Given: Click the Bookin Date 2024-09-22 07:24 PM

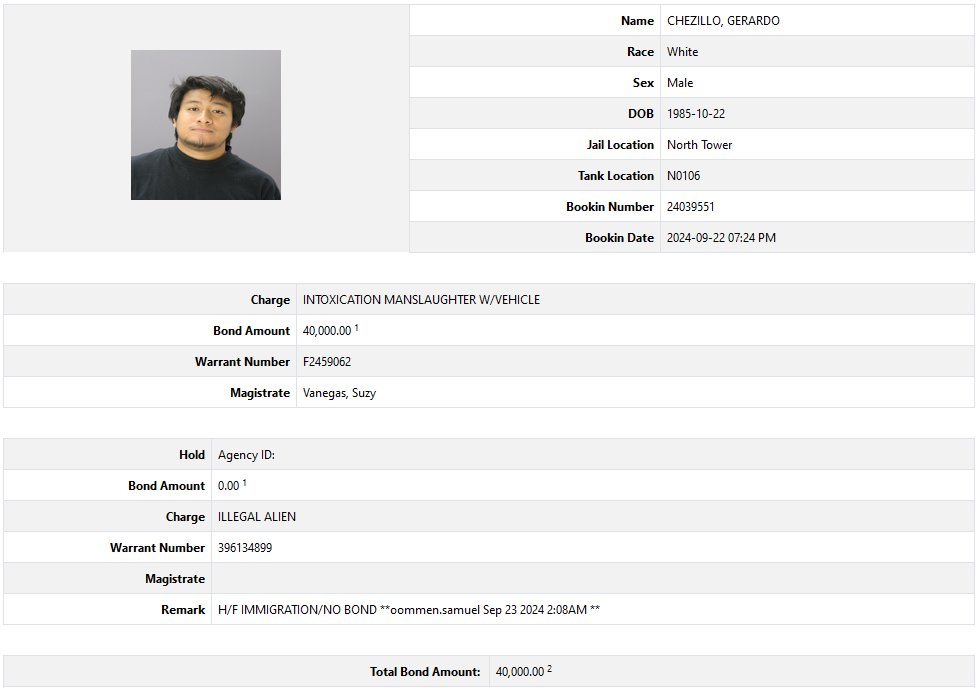Looking at the screenshot, I should click(721, 238).
